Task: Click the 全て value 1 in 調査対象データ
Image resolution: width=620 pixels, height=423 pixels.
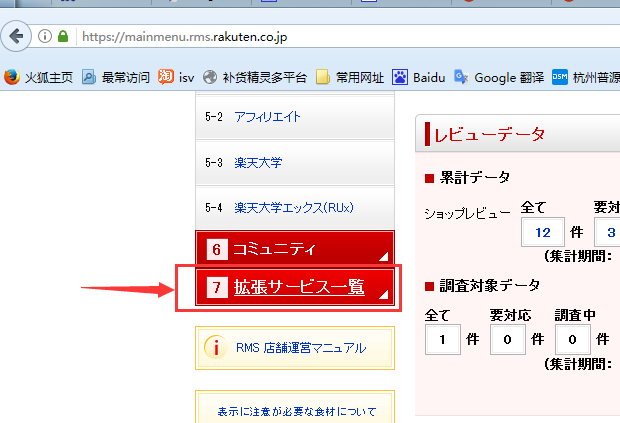Action: pos(442,339)
